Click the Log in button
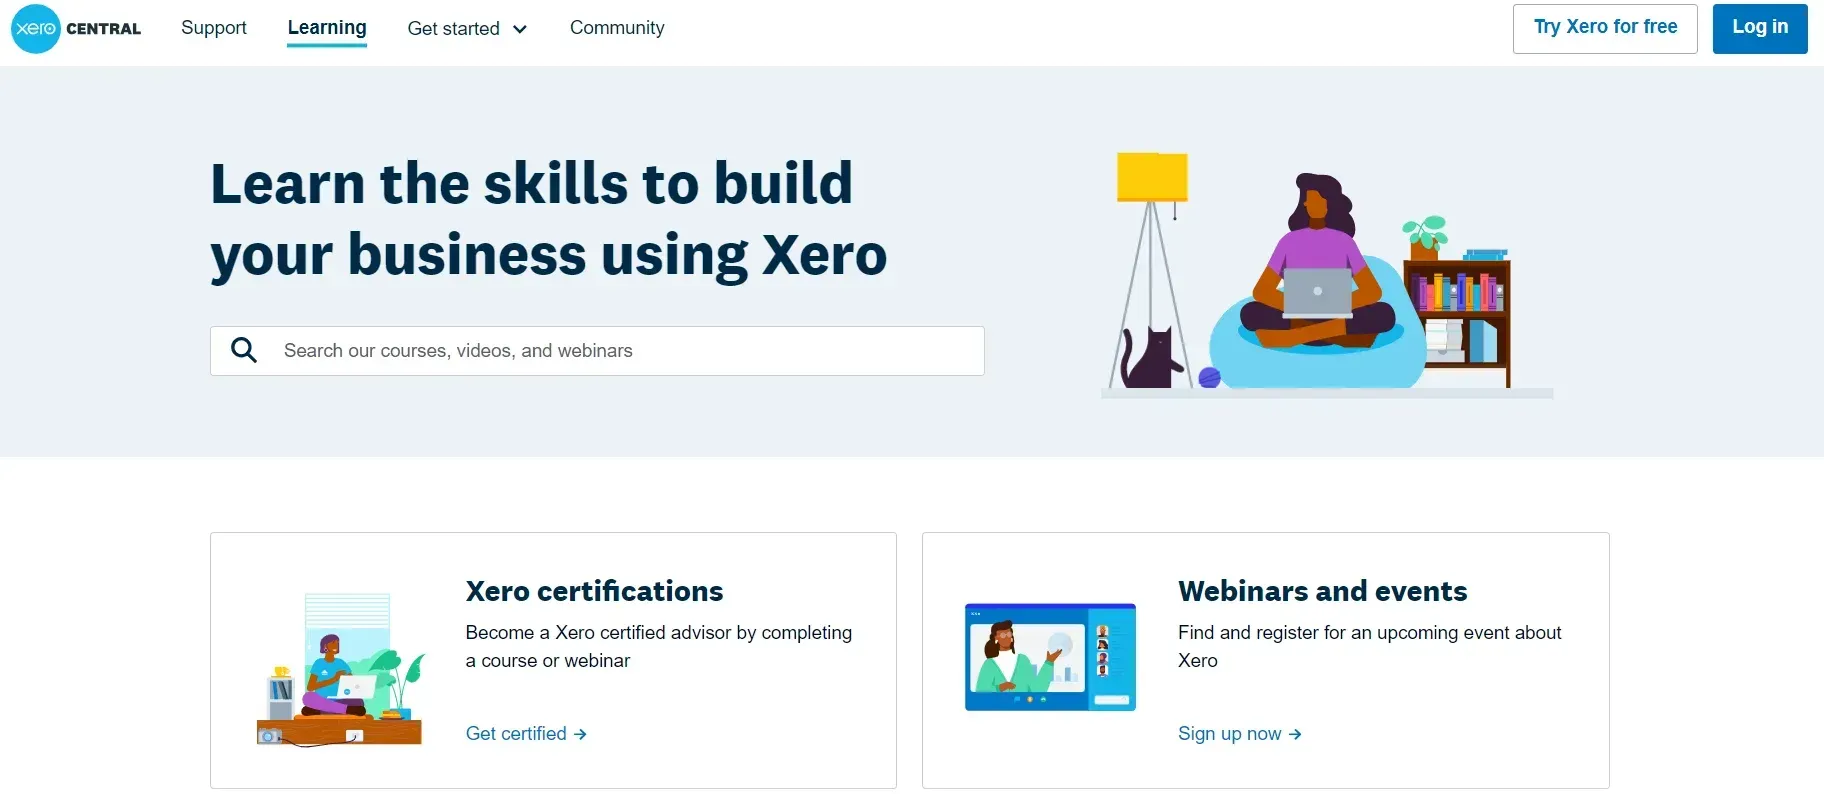Image resolution: width=1824 pixels, height=794 pixels. pyautogui.click(x=1760, y=28)
